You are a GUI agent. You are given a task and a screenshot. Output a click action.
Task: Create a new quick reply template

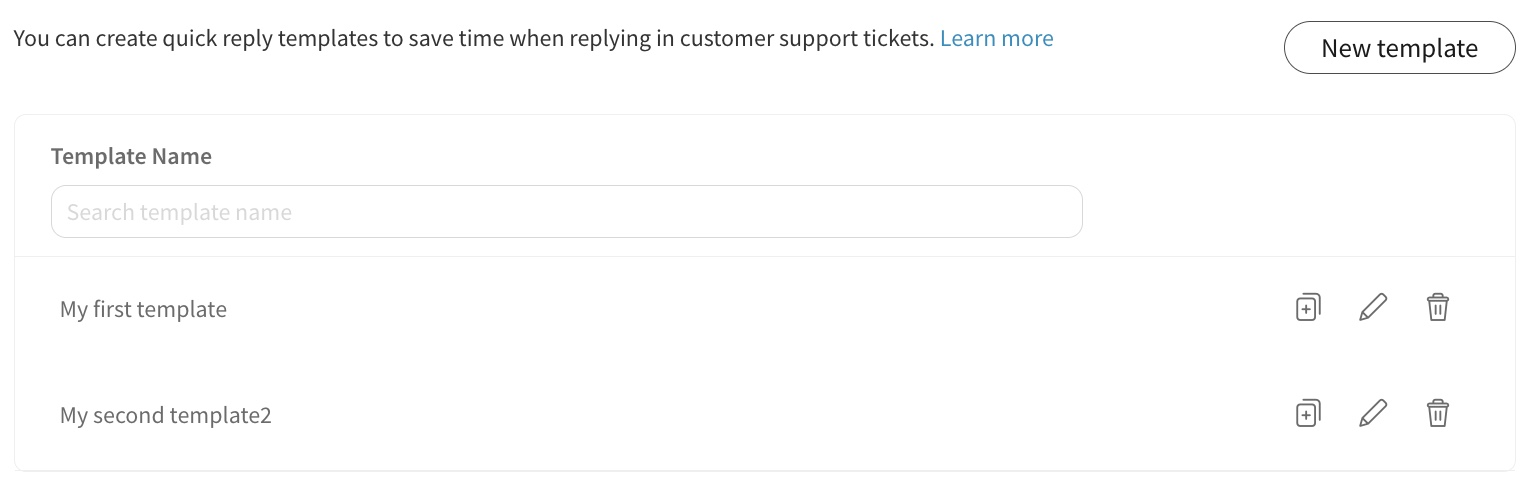tap(1399, 48)
